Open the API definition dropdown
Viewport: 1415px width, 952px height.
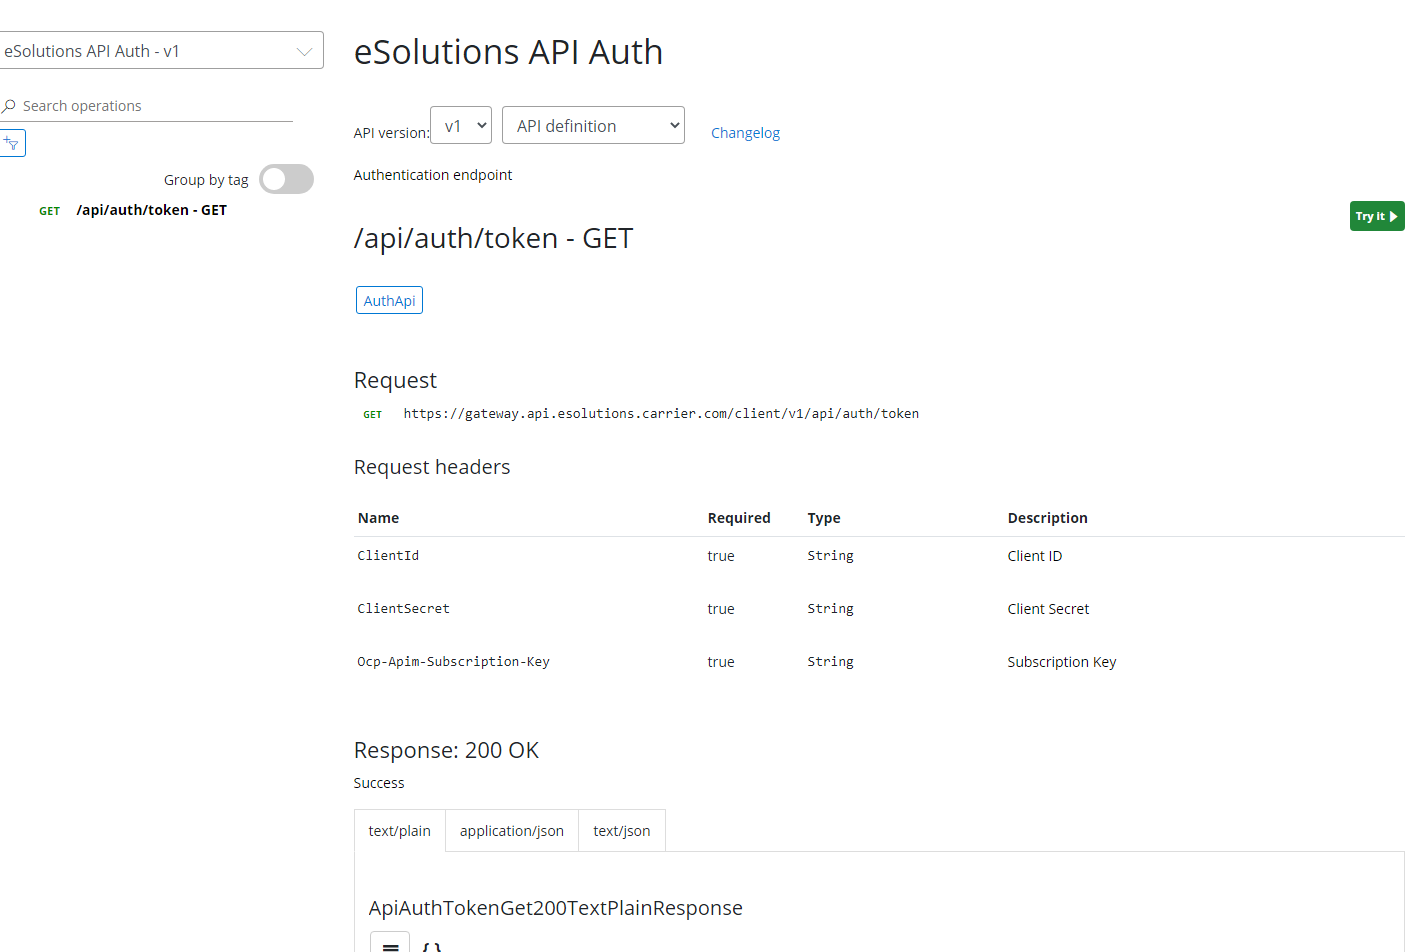click(593, 125)
